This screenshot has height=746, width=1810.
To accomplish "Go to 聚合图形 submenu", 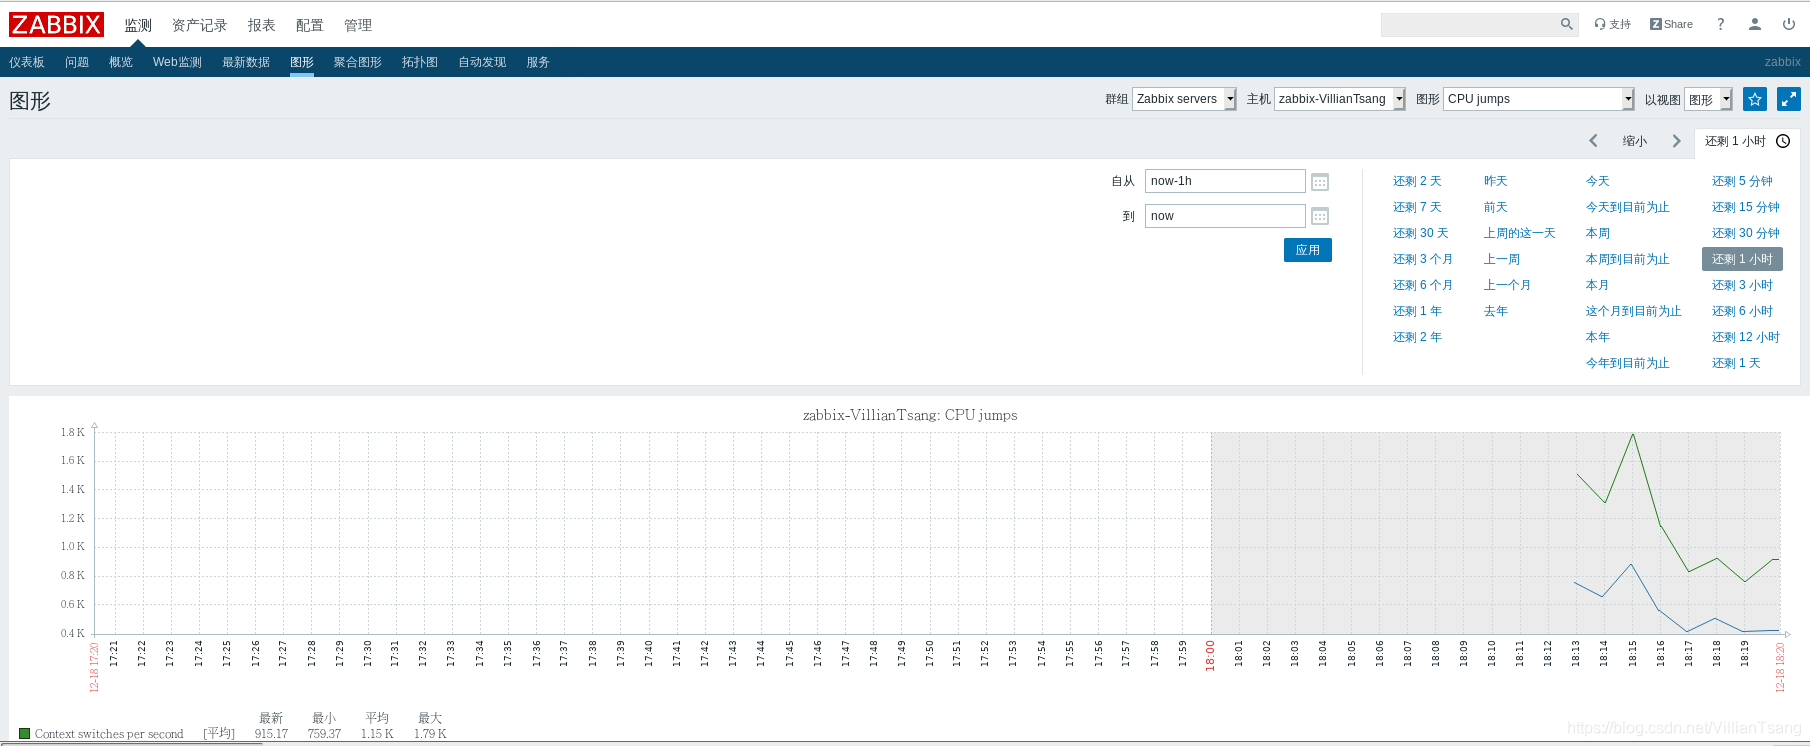I will [358, 62].
